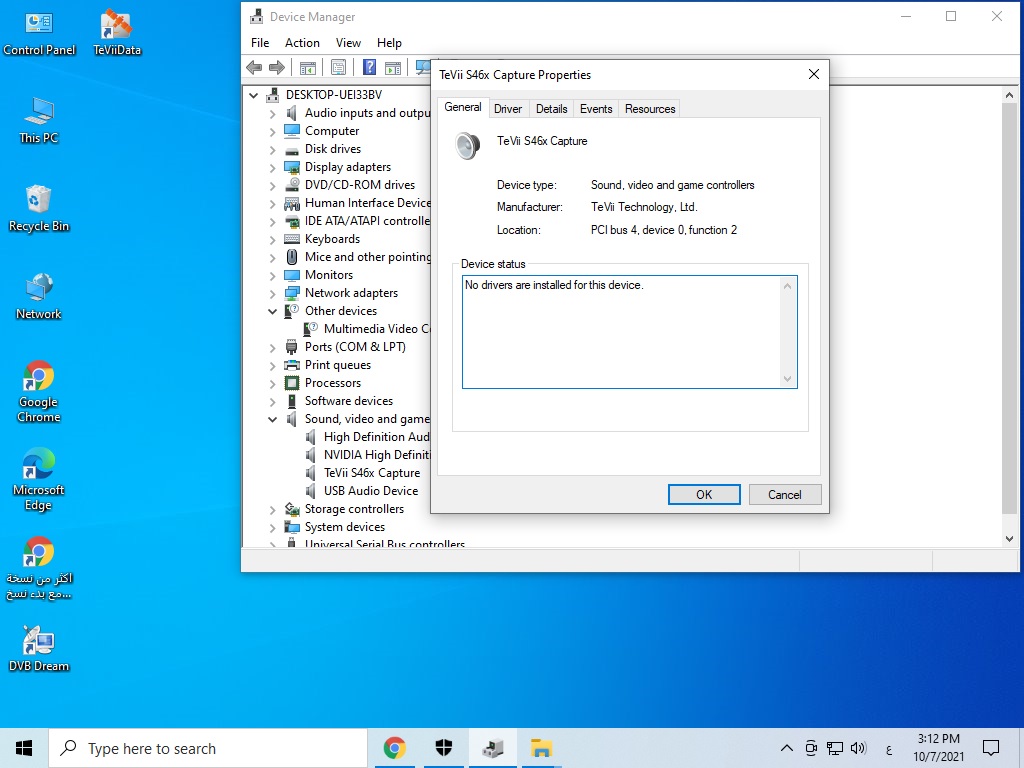Click OK in the Properties dialog
The height and width of the screenshot is (768, 1024).
704,494
